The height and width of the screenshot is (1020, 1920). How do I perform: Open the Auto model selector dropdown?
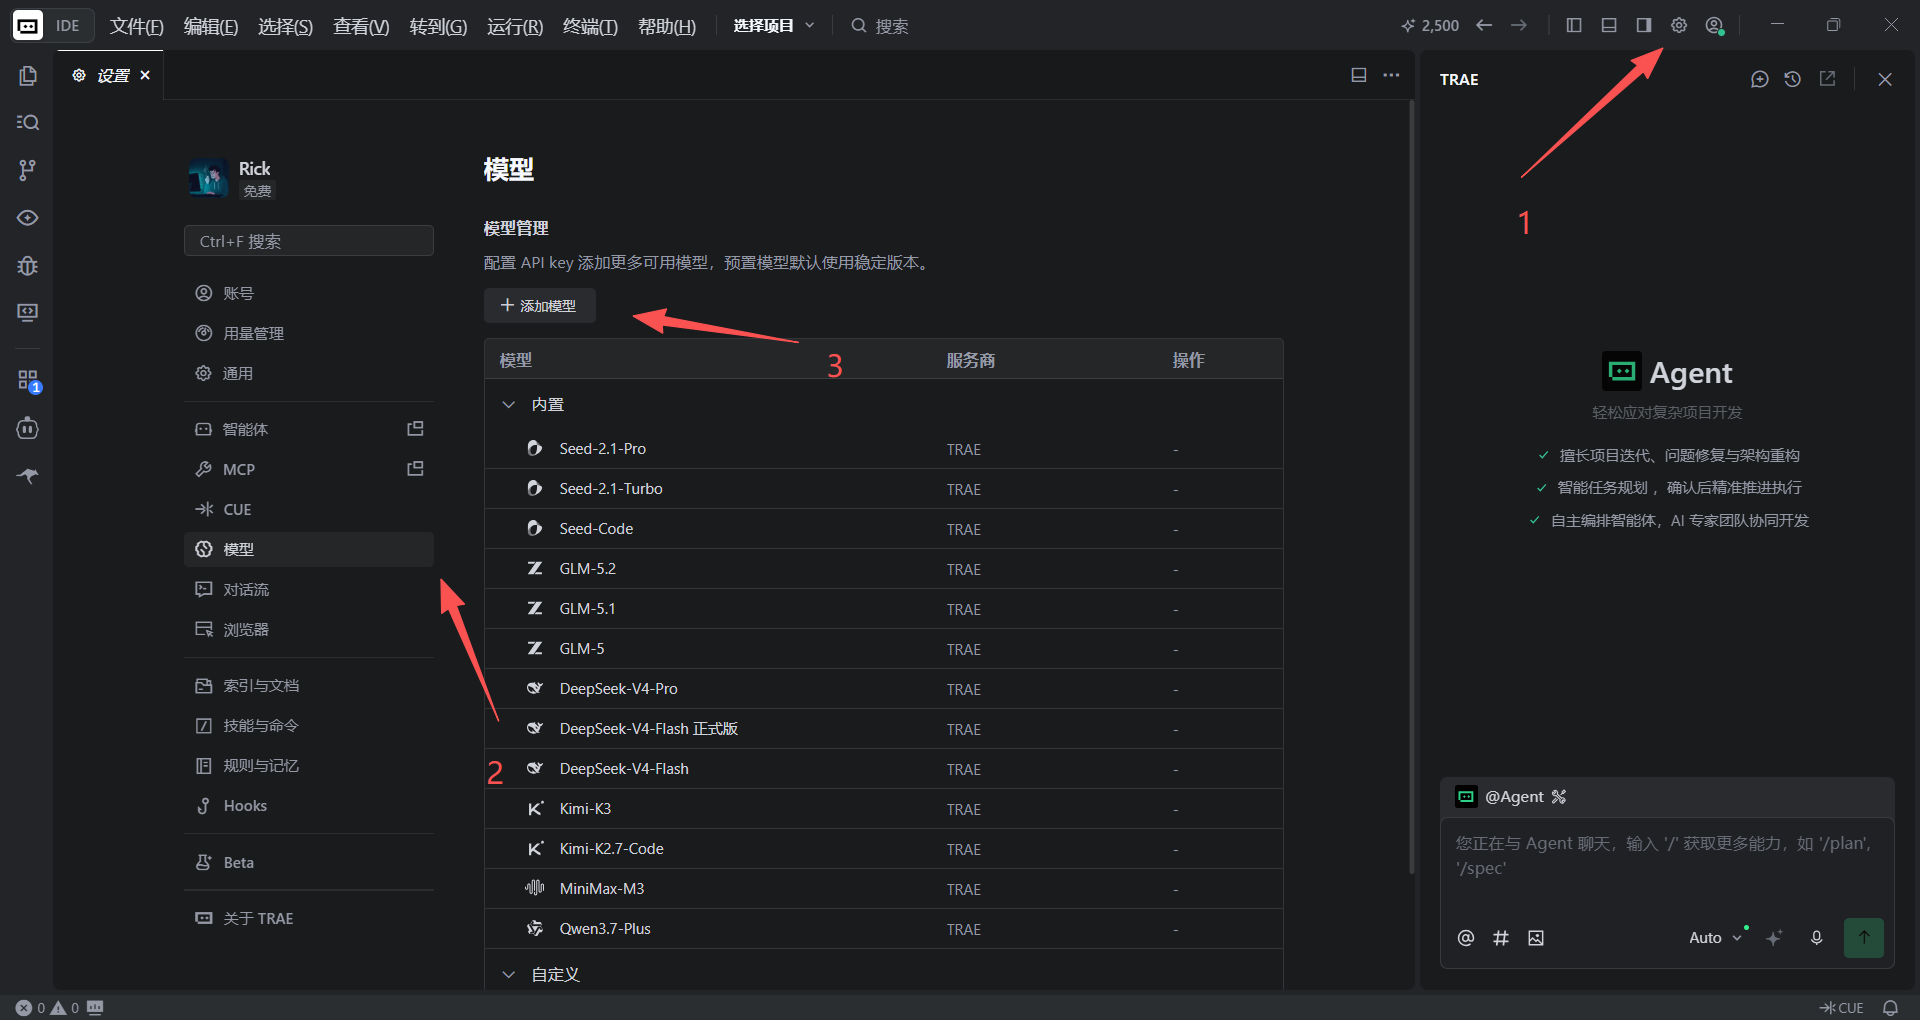[1715, 938]
